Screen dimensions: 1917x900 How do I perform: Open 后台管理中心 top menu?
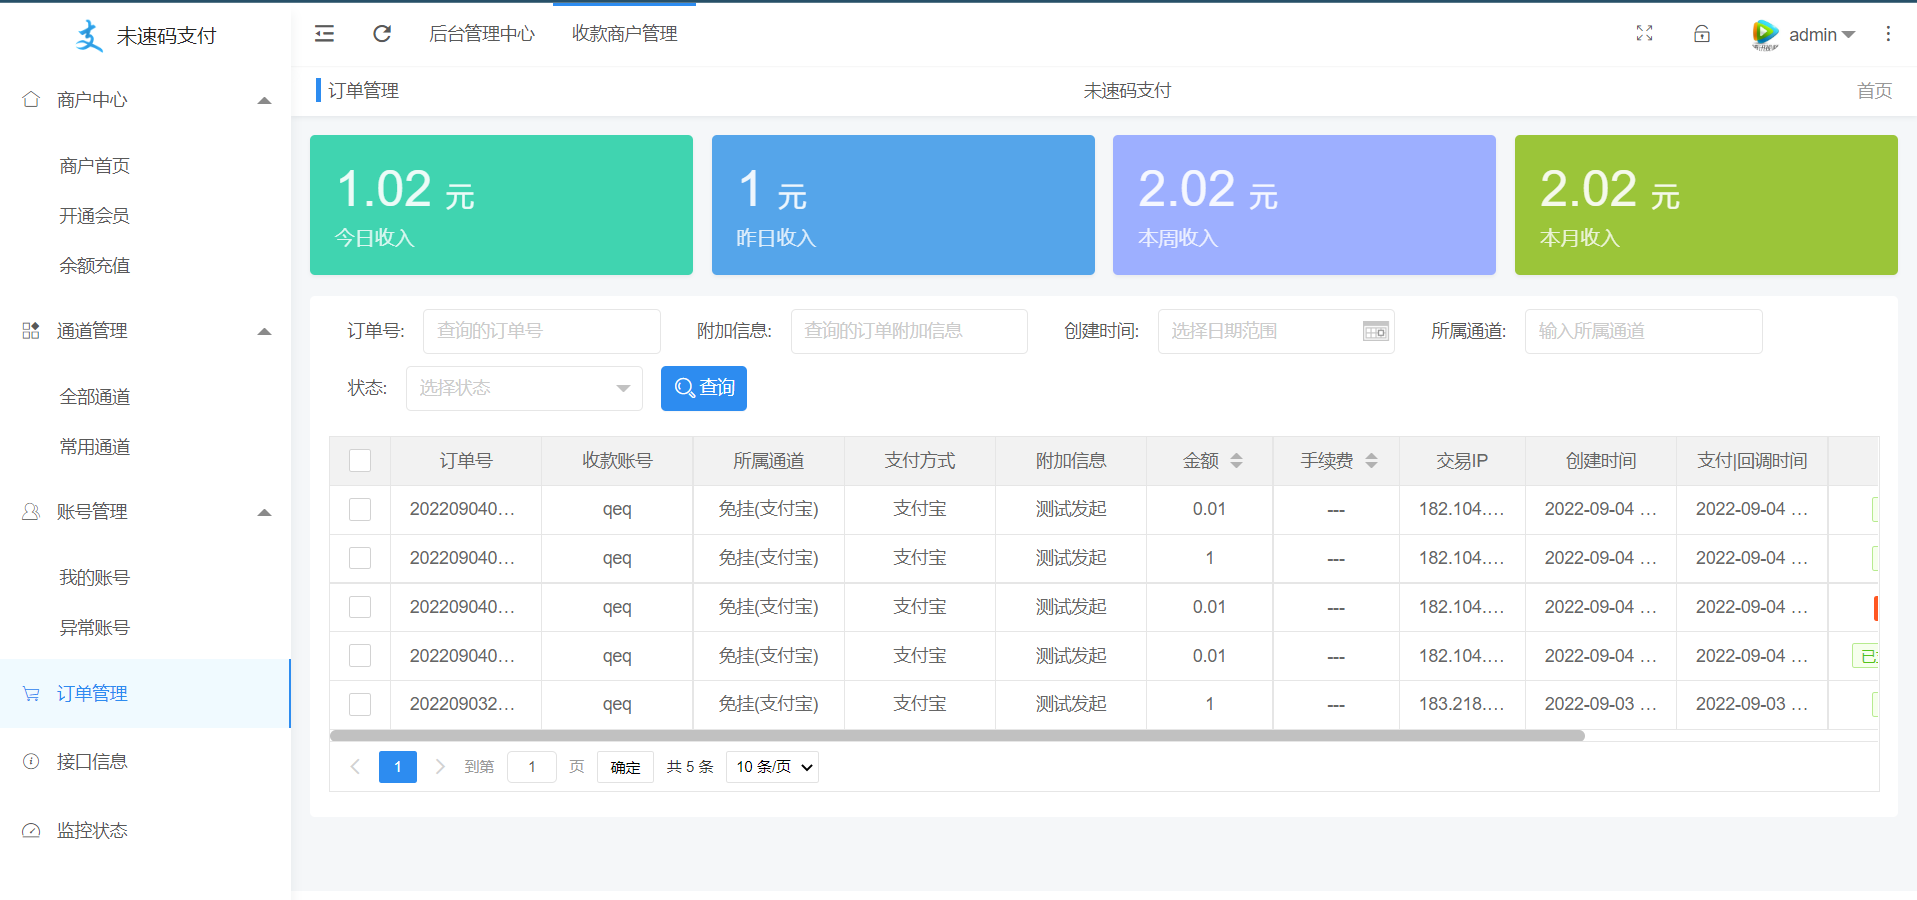(482, 34)
